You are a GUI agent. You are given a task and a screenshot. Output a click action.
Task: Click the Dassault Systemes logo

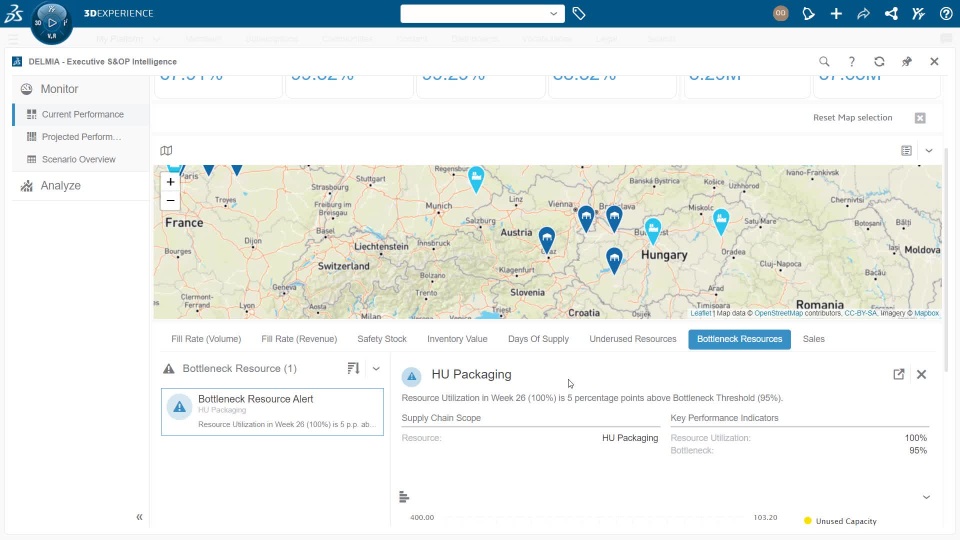(x=13, y=13)
